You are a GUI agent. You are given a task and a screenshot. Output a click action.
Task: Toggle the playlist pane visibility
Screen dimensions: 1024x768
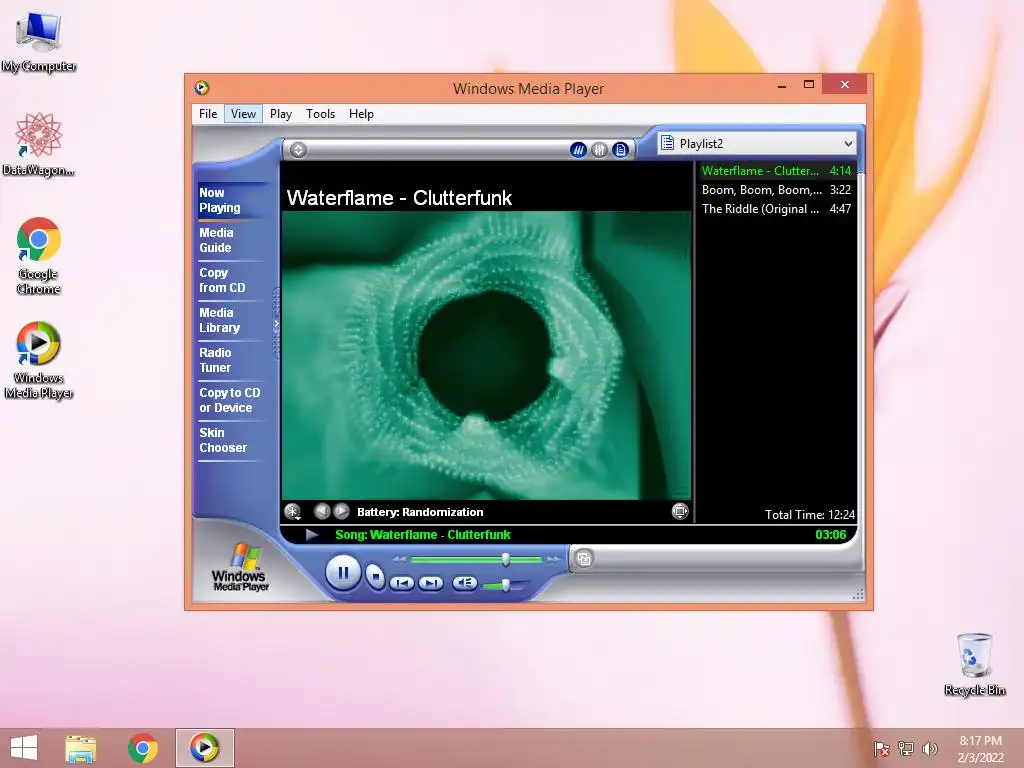pyautogui.click(x=620, y=150)
